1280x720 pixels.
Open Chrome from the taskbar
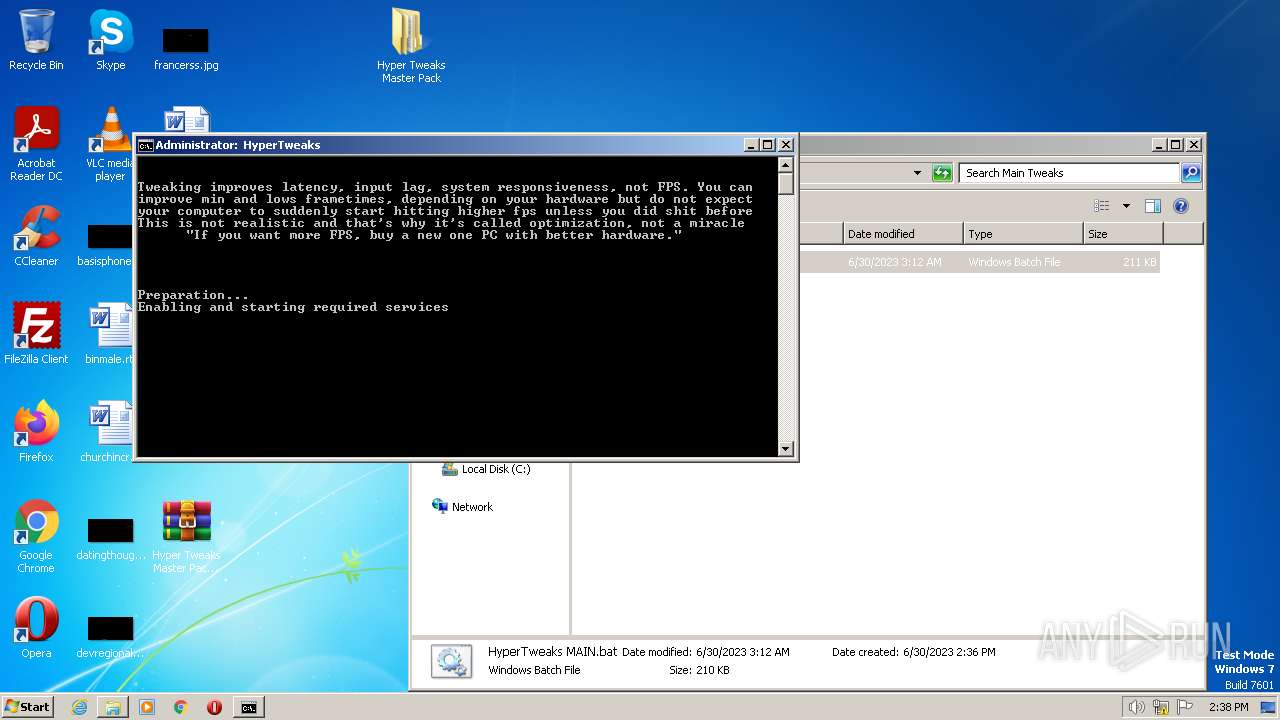pyautogui.click(x=181, y=707)
